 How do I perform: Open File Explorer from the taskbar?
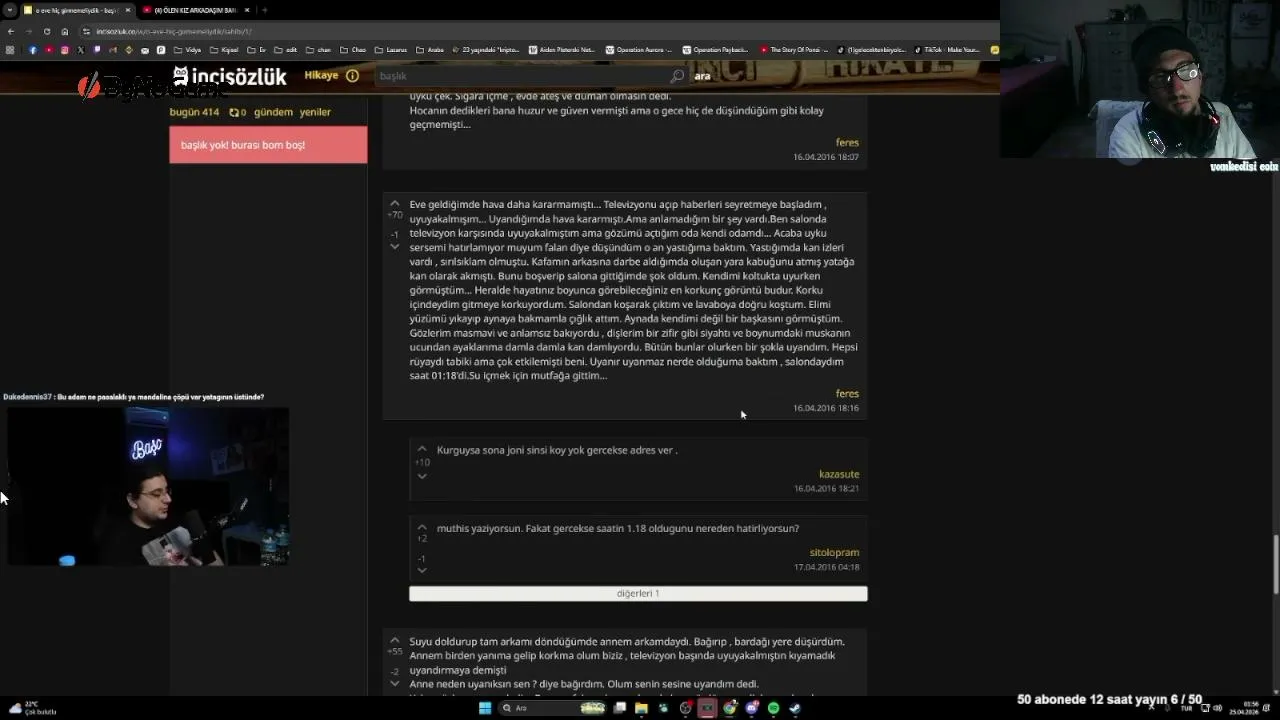pos(641,708)
